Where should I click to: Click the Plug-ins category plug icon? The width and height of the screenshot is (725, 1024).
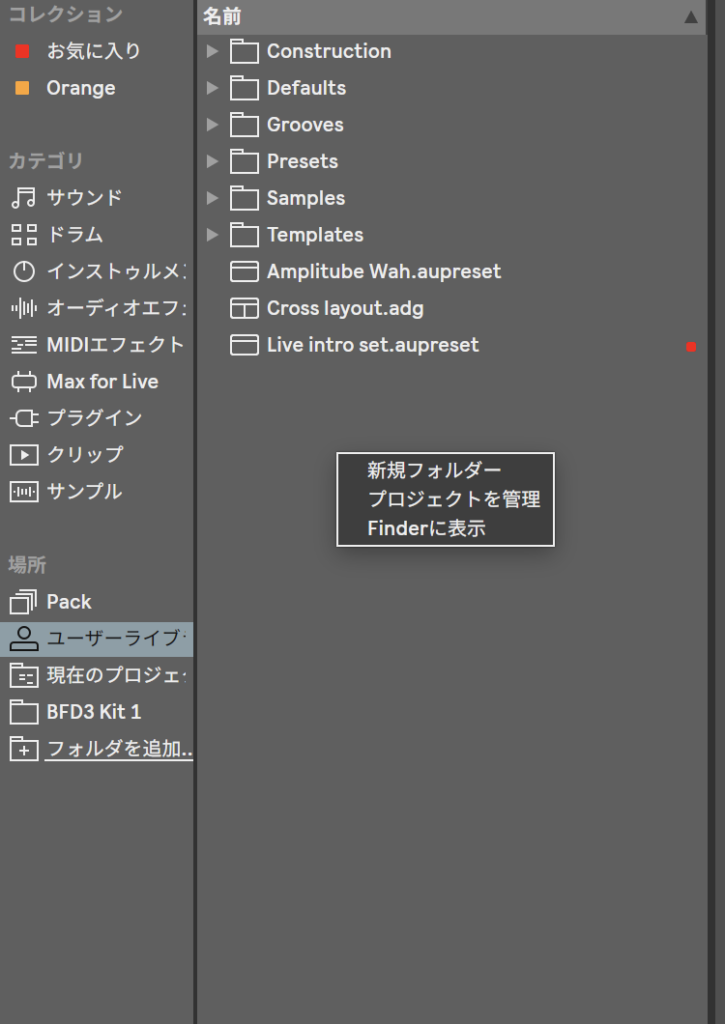pyautogui.click(x=23, y=418)
